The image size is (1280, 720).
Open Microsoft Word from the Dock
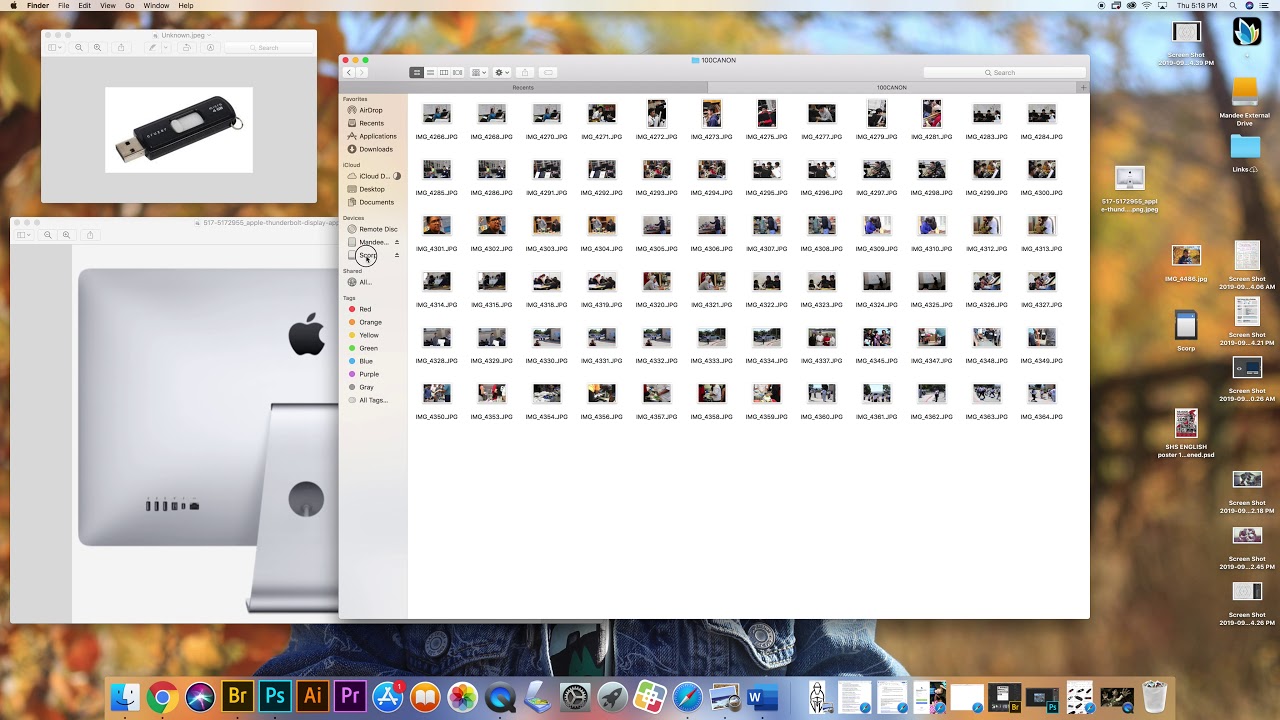point(762,696)
